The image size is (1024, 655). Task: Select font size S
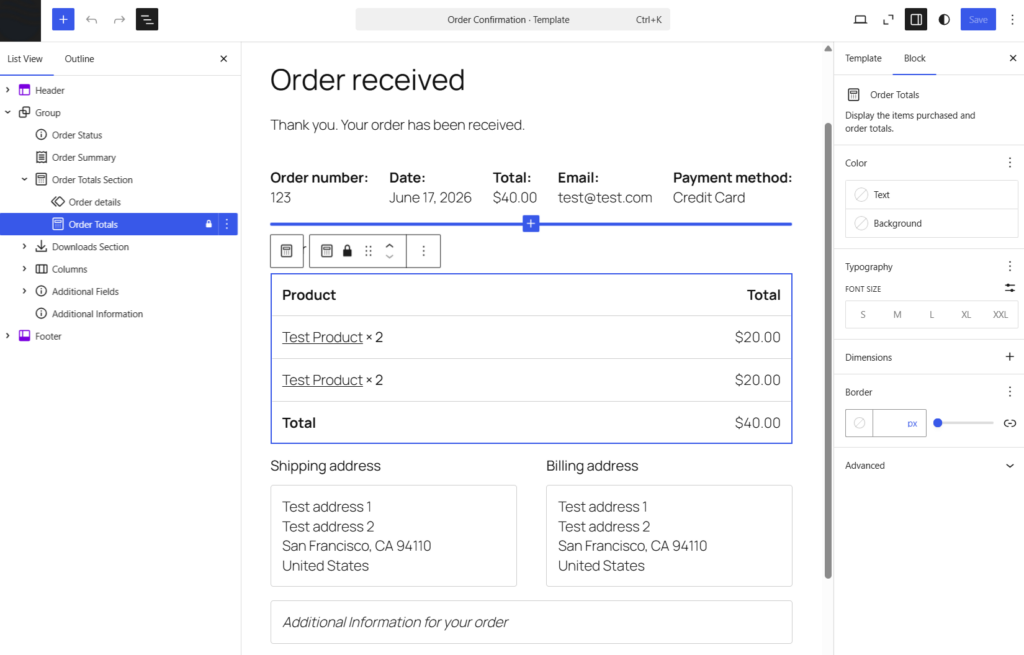tap(863, 315)
